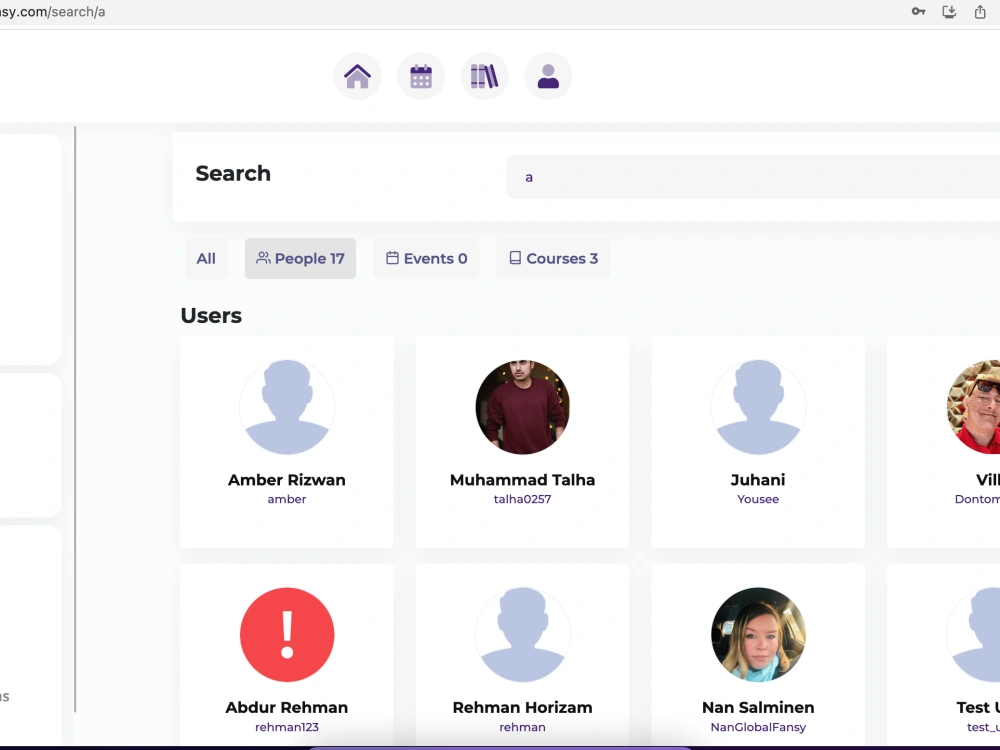This screenshot has height=750, width=1000.
Task: Click username 'amber'
Action: point(287,499)
